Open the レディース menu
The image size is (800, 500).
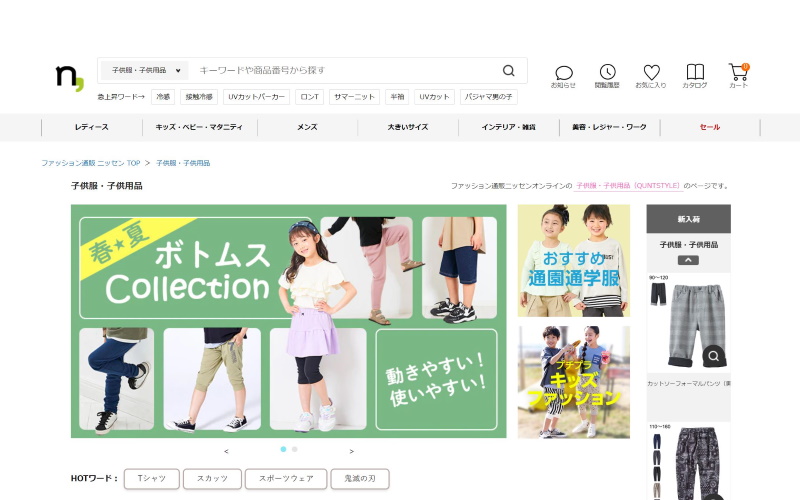92,127
